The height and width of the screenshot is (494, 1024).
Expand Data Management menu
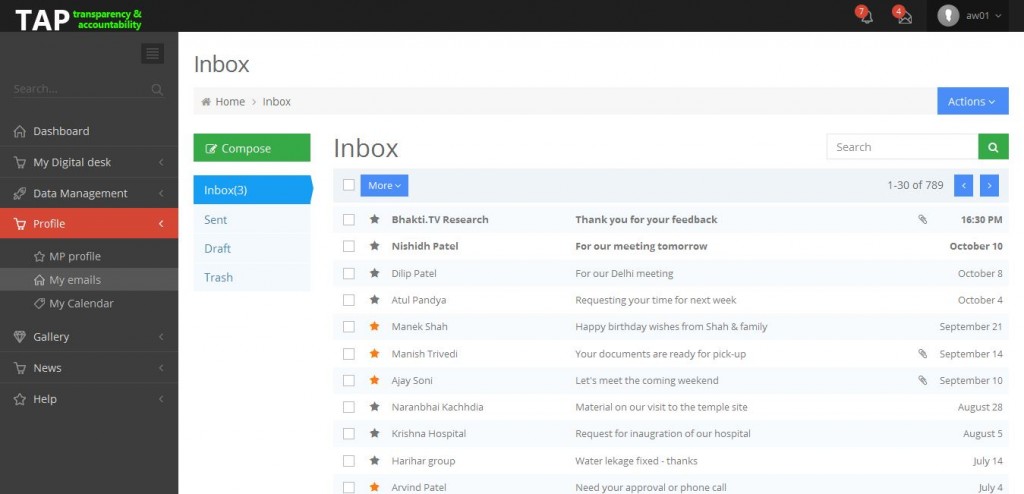pyautogui.click(x=89, y=193)
